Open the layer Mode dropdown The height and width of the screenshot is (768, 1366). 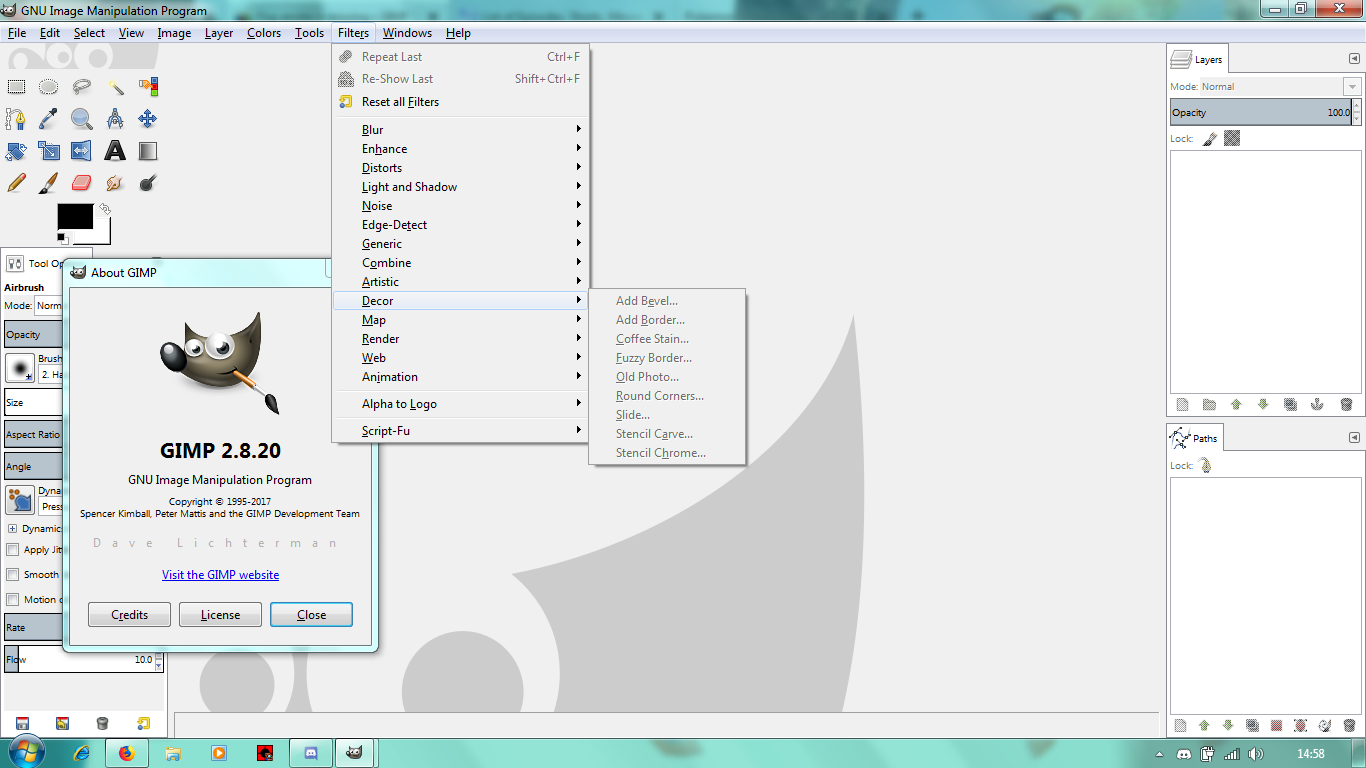(1280, 87)
